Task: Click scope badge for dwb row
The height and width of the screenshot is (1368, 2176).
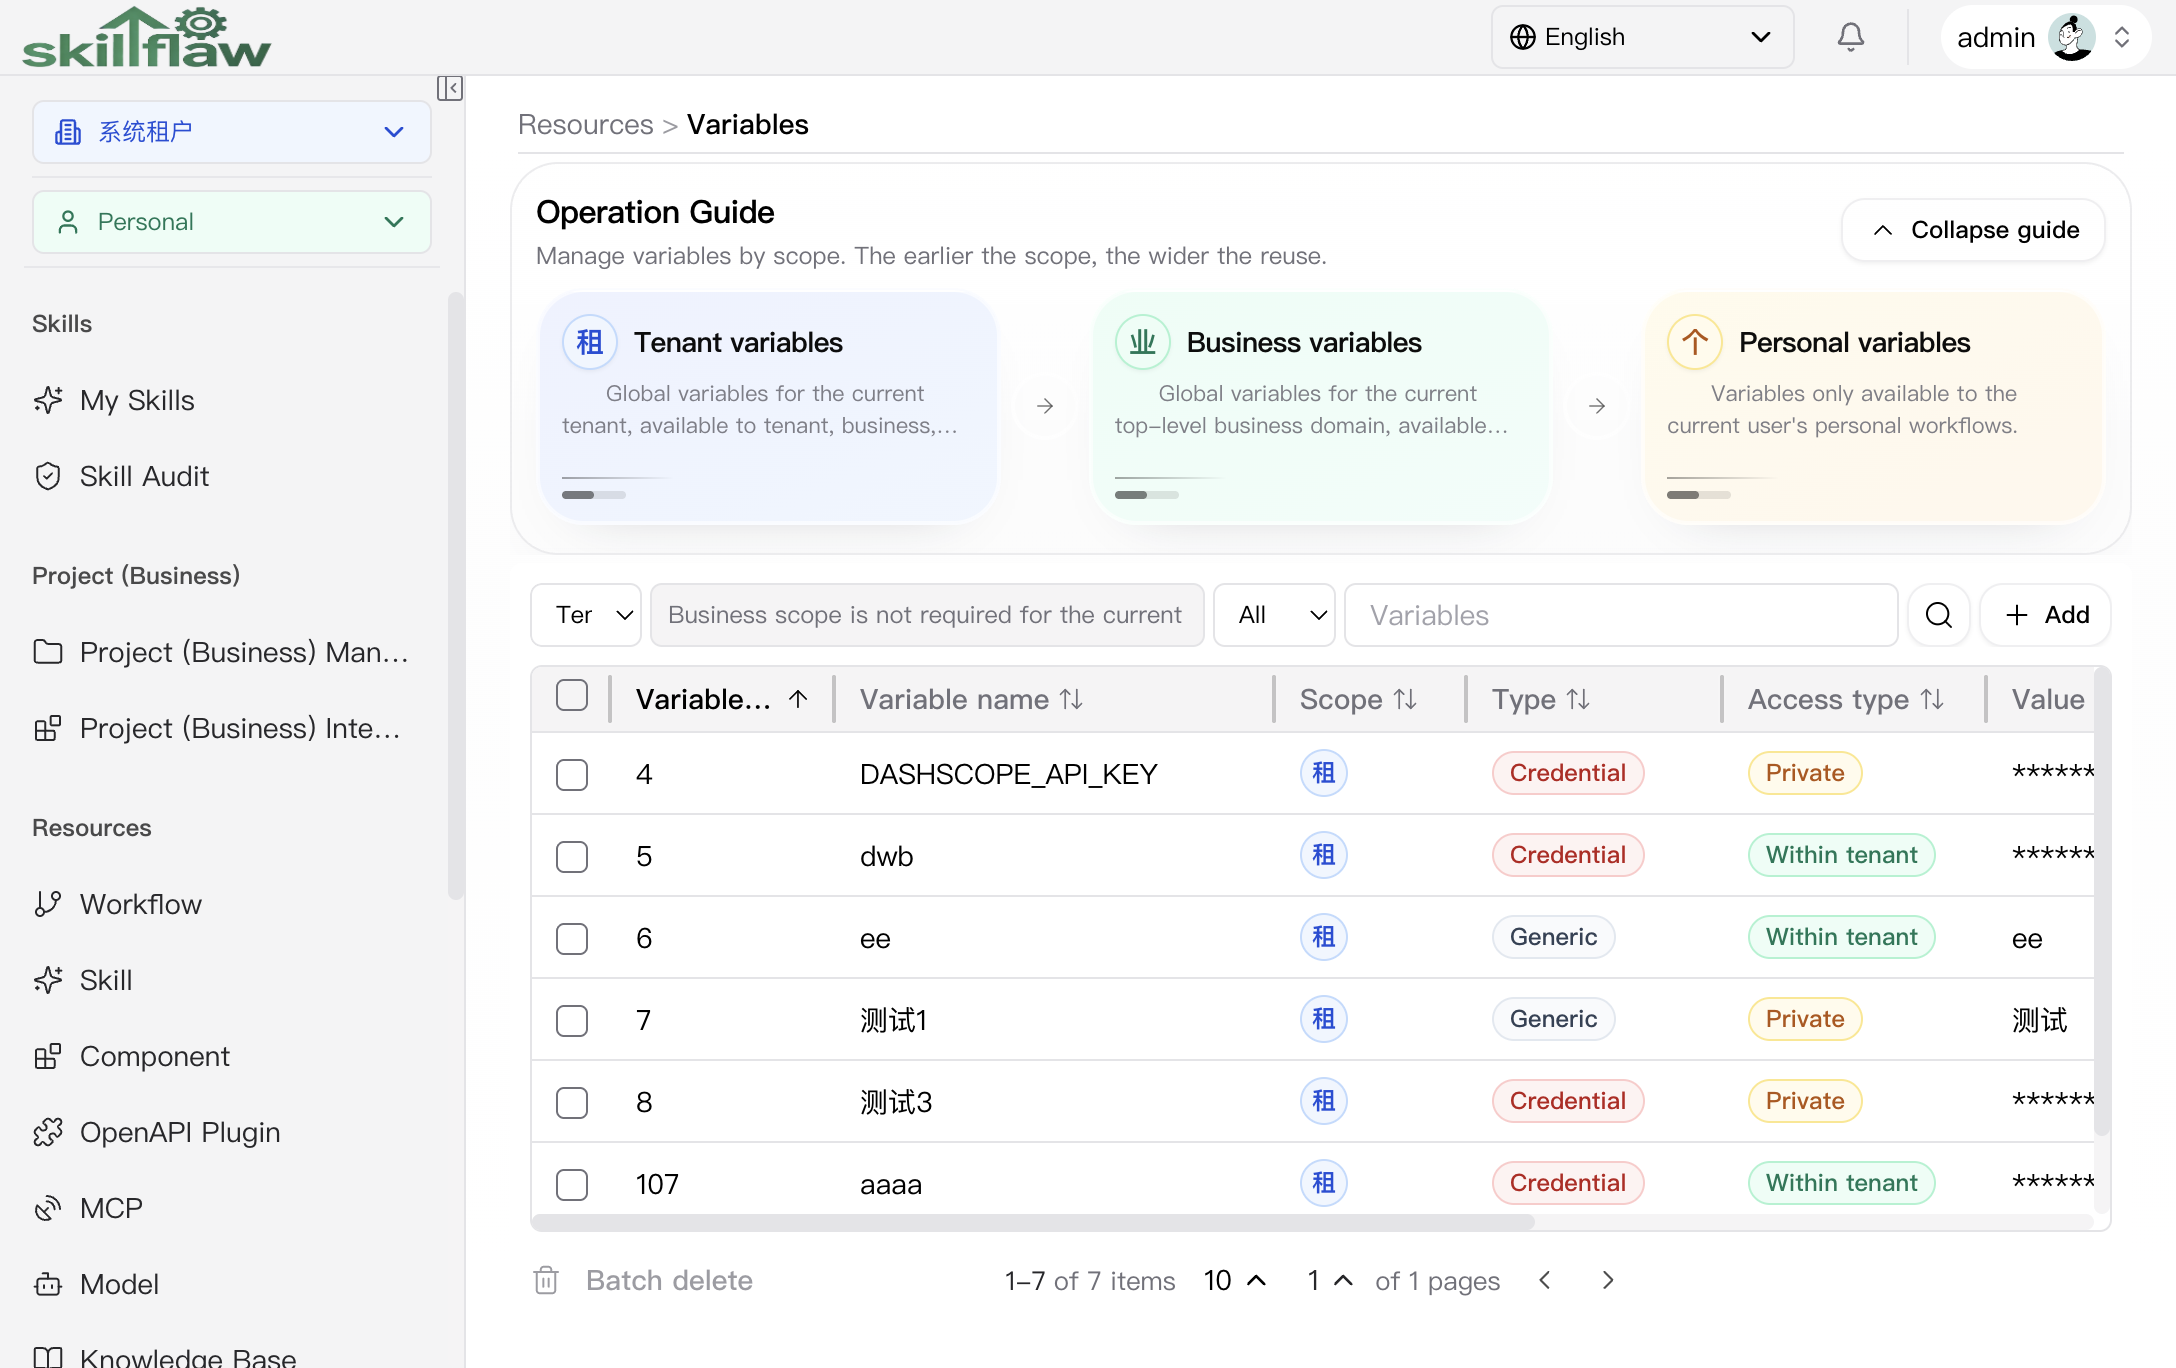Action: pos(1323,855)
